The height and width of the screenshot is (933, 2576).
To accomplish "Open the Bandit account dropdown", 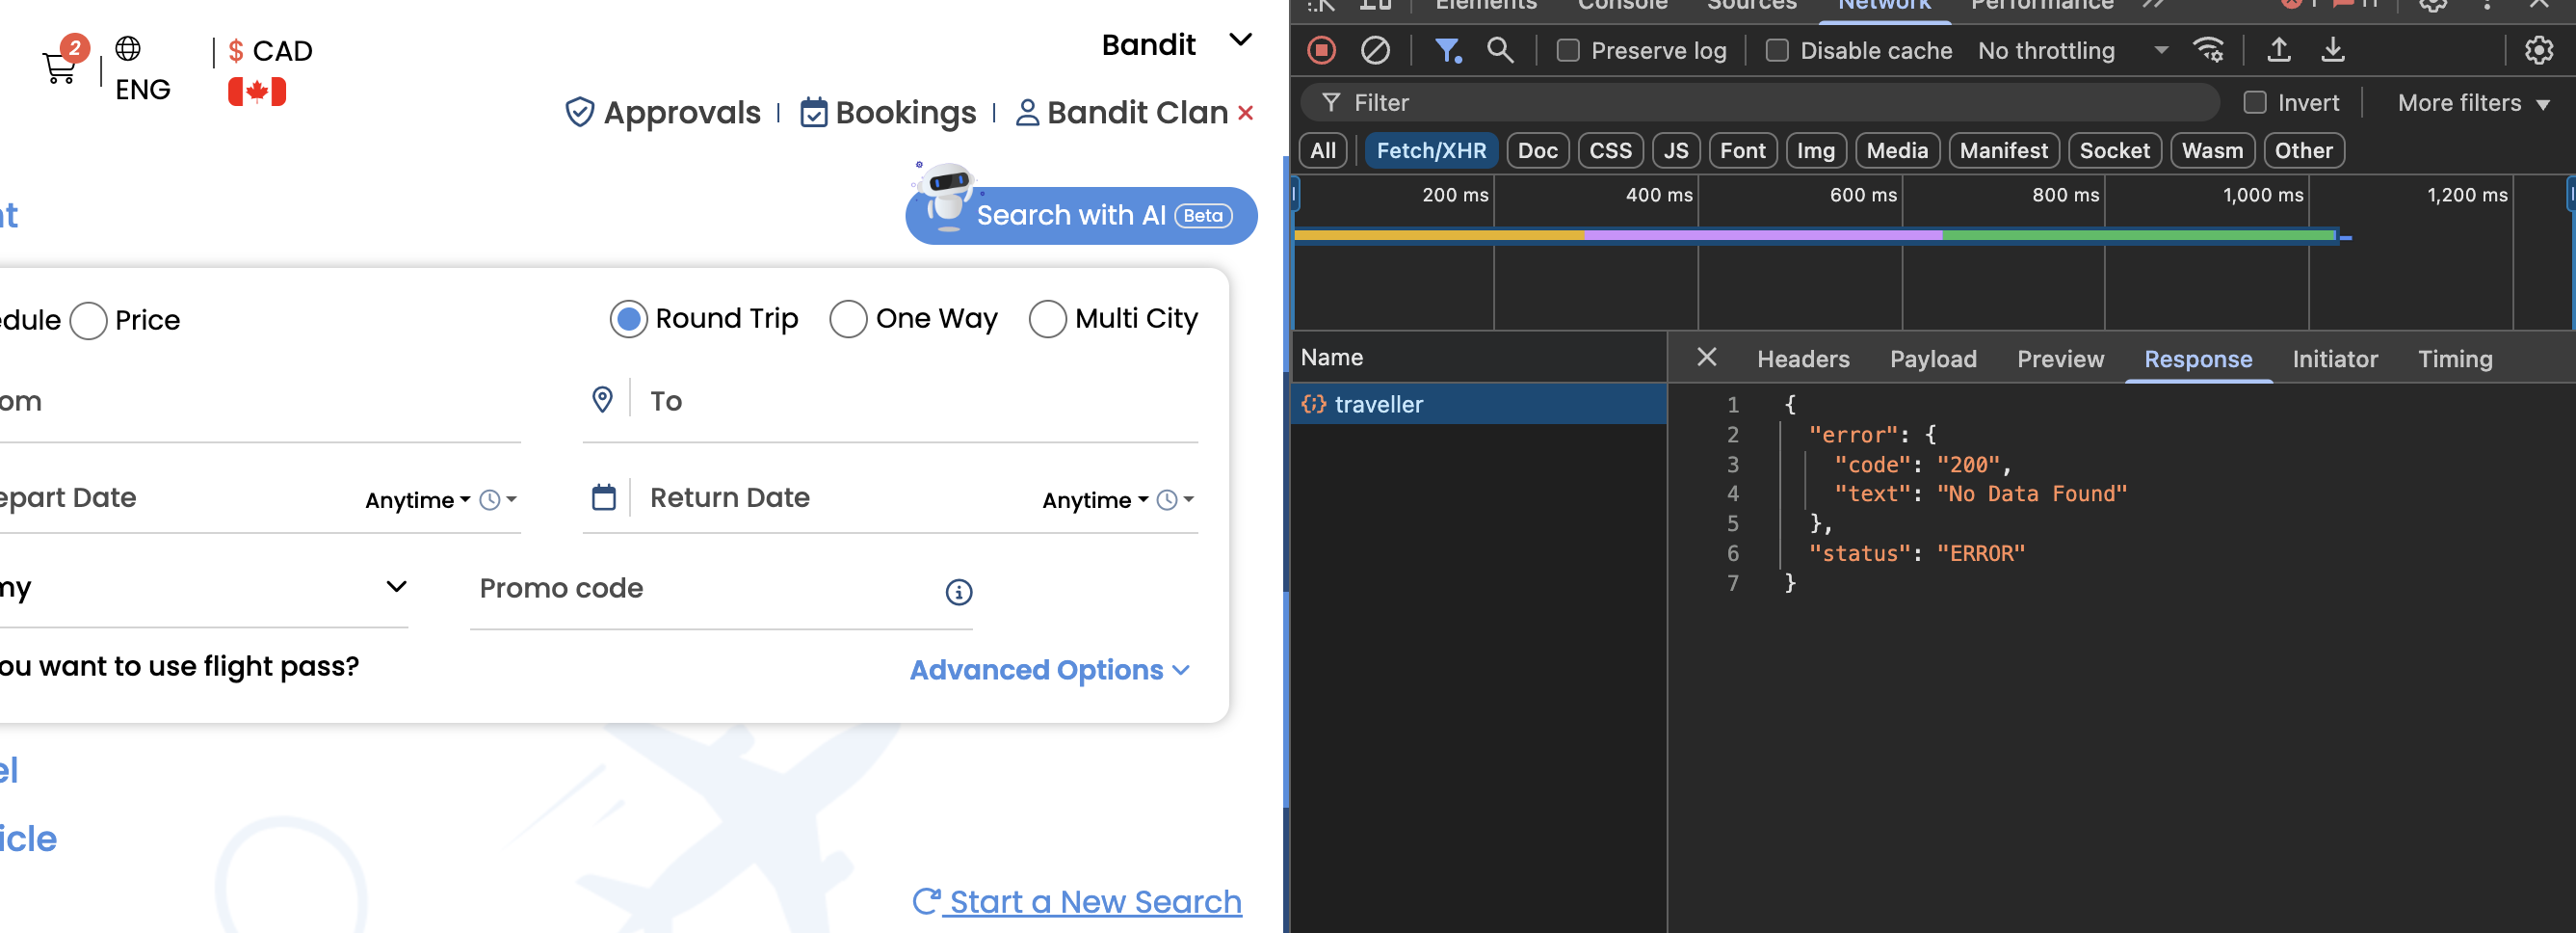I will (x=1240, y=40).
